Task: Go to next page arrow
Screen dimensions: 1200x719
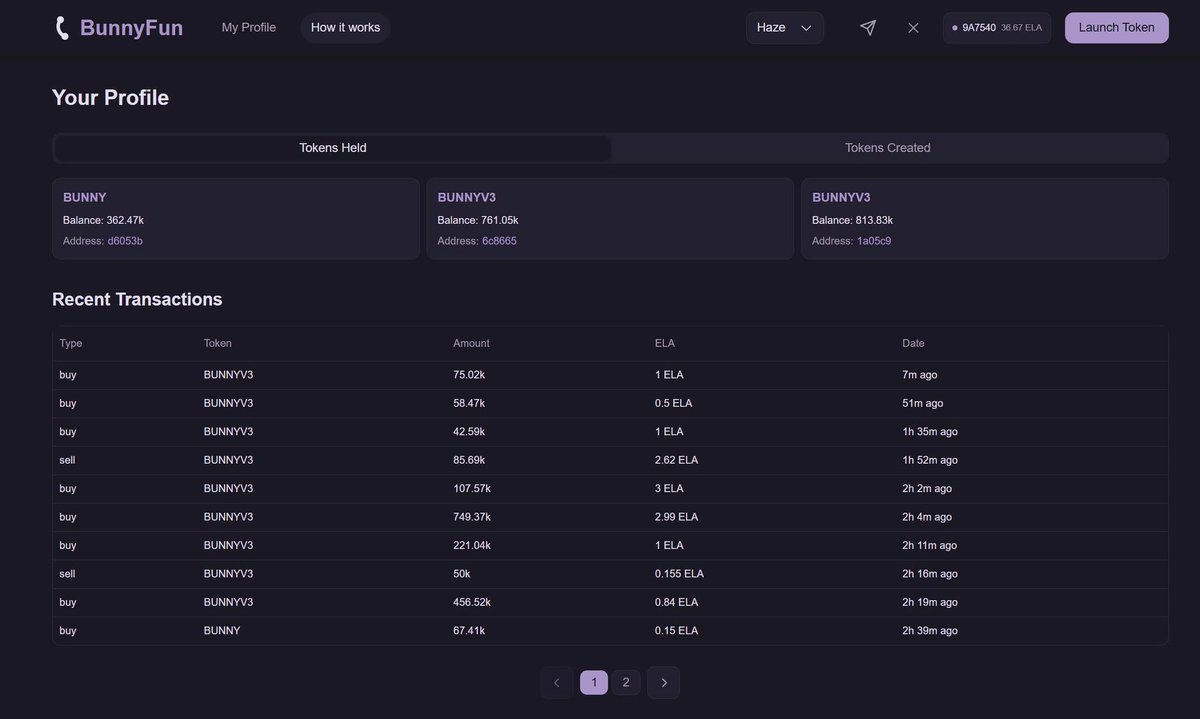Action: pos(663,683)
